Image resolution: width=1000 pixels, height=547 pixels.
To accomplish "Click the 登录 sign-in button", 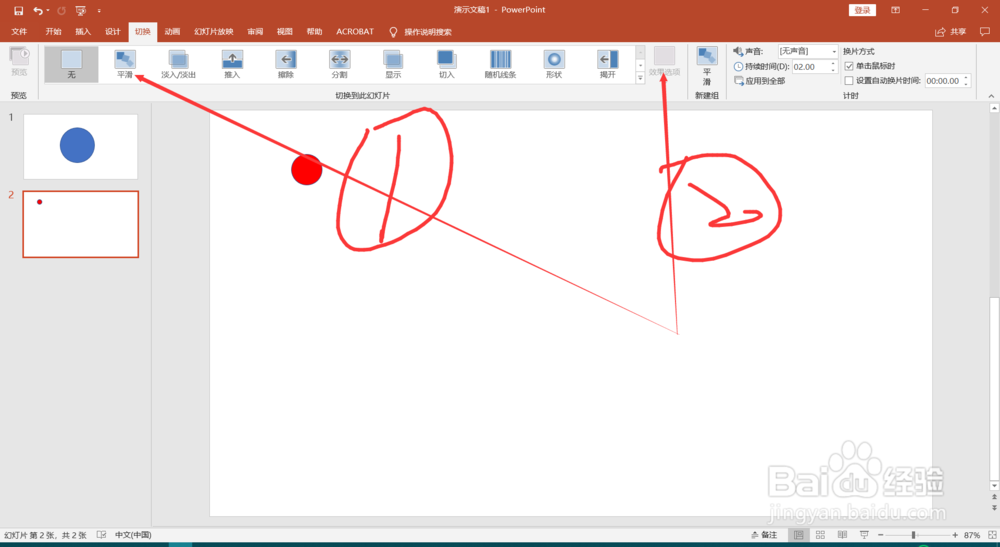I will [x=862, y=10].
